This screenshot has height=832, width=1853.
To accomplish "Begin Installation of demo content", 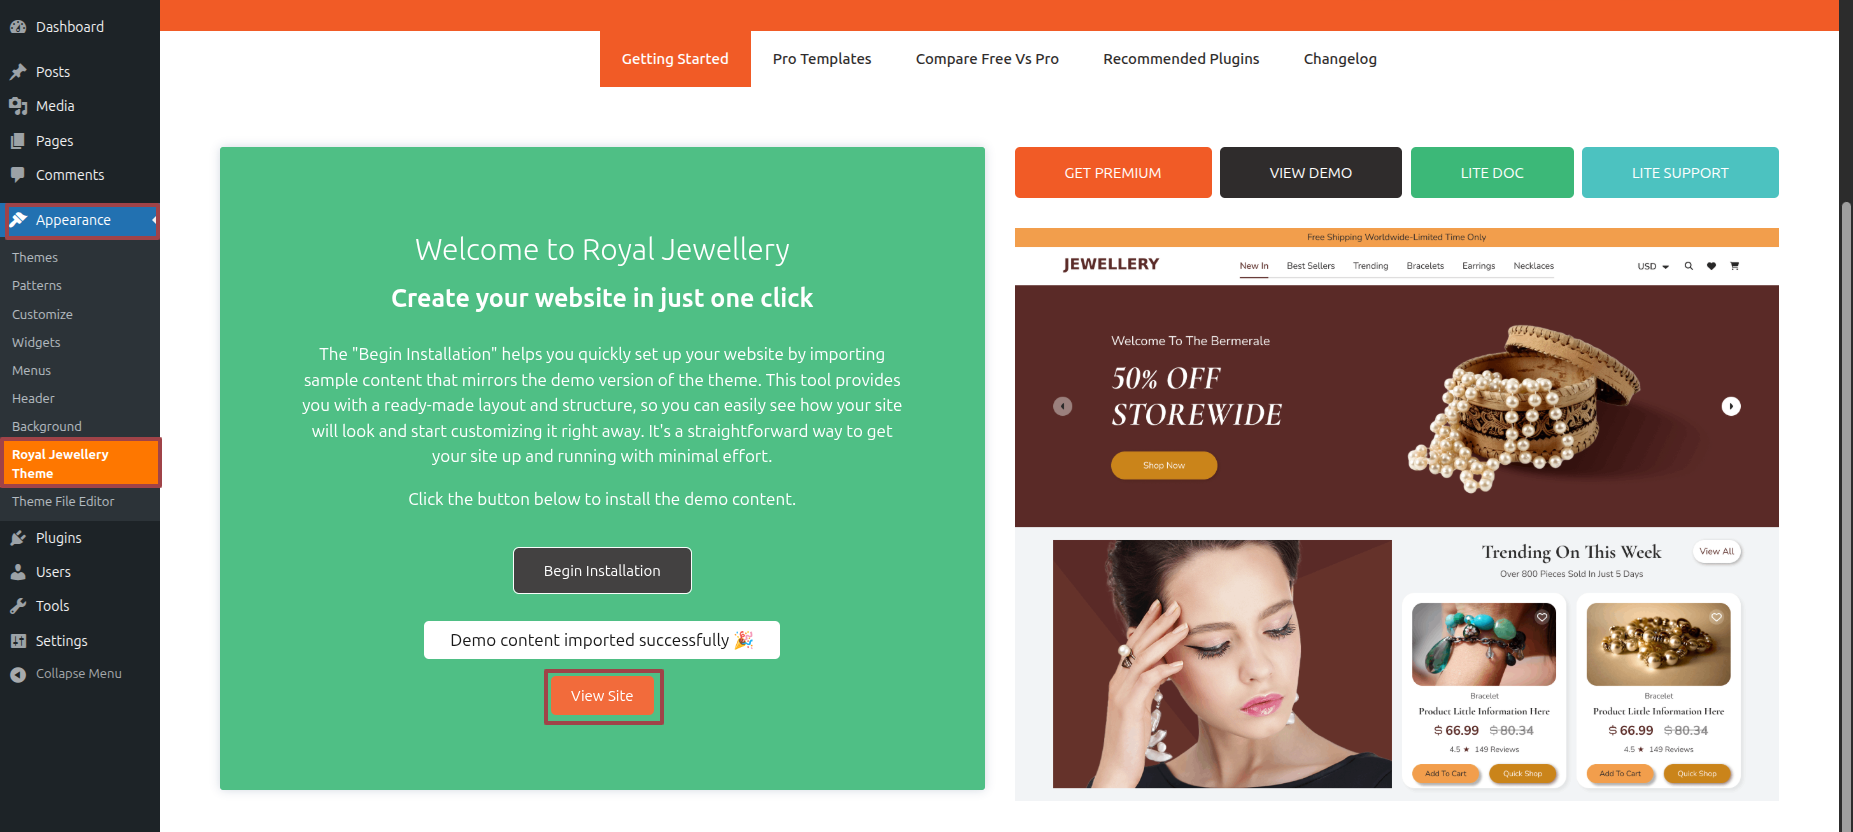I will pyautogui.click(x=602, y=570).
